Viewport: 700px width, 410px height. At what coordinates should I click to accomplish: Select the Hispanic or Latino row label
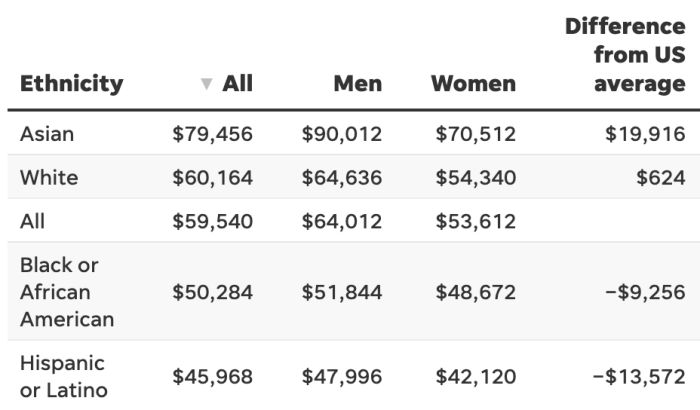point(62,376)
